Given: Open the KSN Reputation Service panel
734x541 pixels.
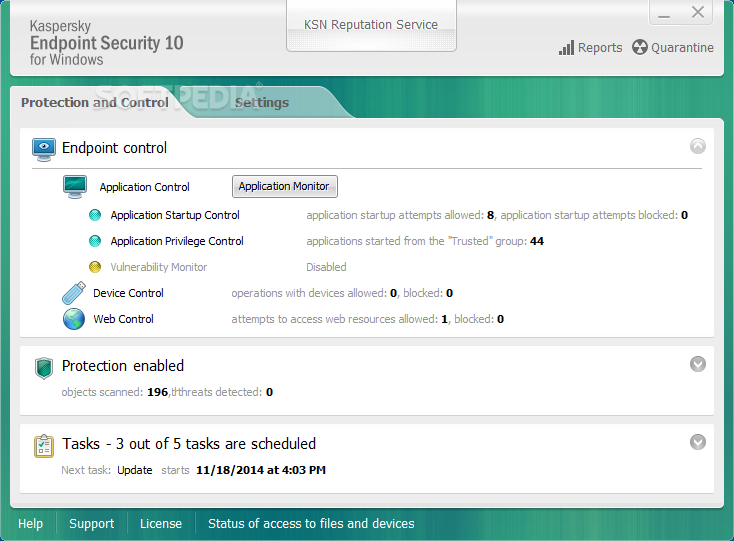Looking at the screenshot, I should (371, 25).
